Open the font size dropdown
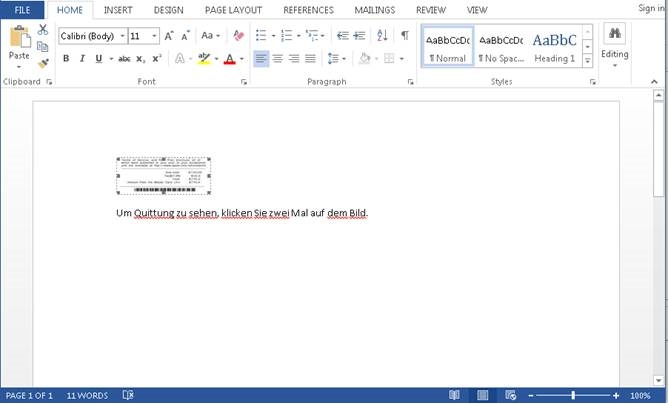The image size is (669, 404). tap(154, 36)
